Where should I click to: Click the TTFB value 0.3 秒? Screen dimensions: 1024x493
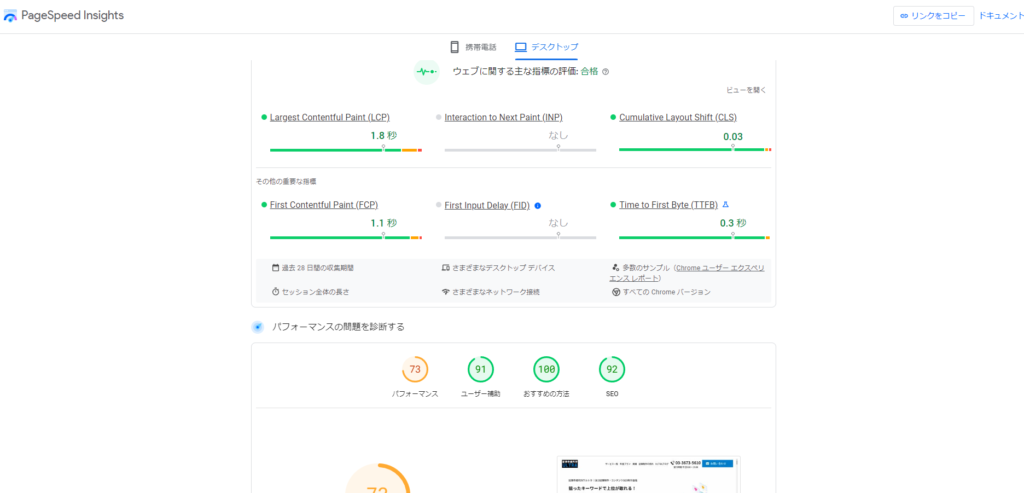[733, 223]
